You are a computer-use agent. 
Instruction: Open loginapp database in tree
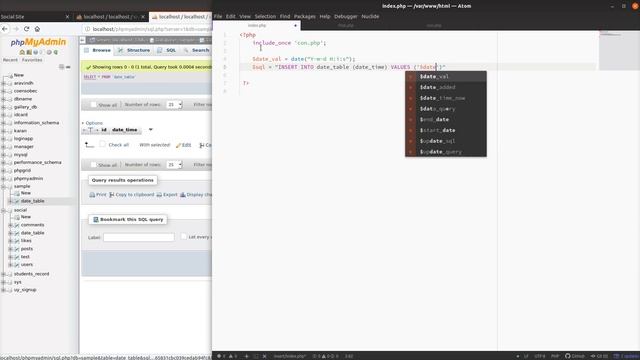23,139
